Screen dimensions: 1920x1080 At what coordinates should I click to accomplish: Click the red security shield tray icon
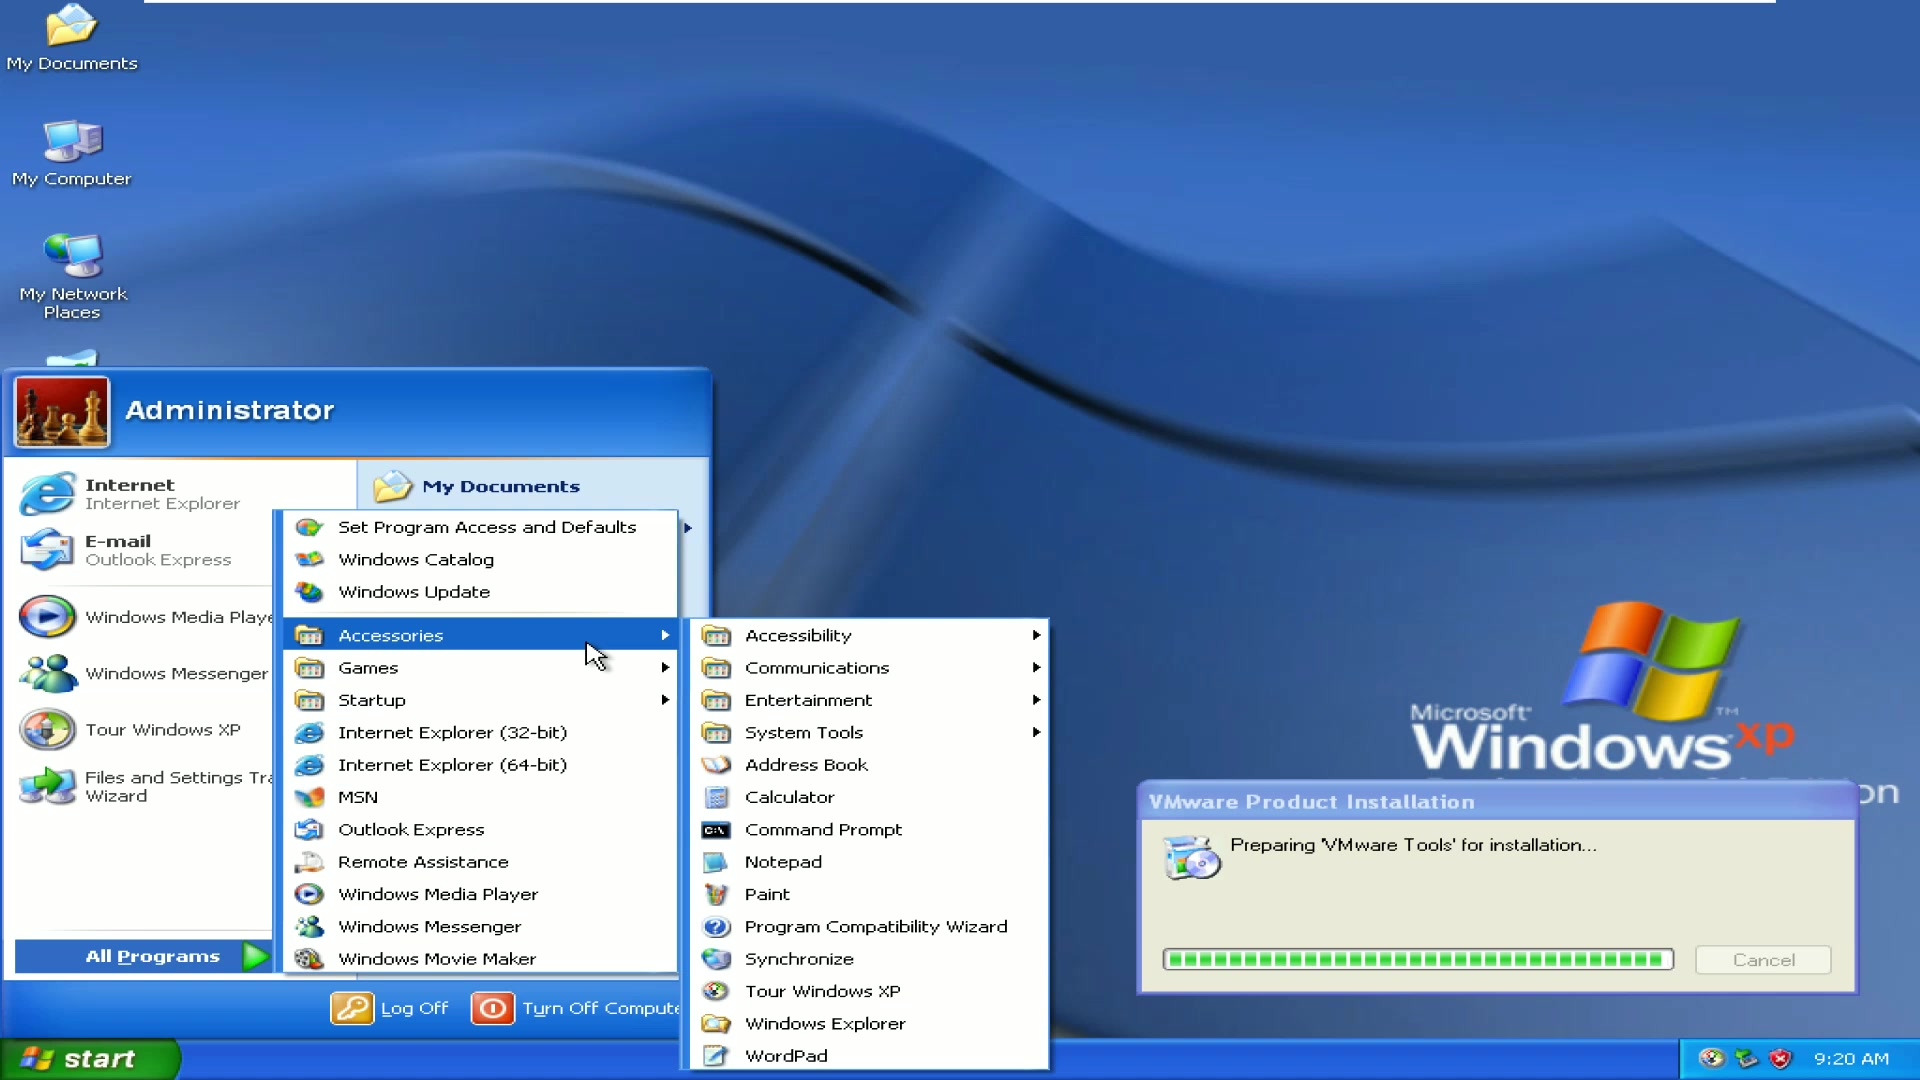point(1781,1059)
